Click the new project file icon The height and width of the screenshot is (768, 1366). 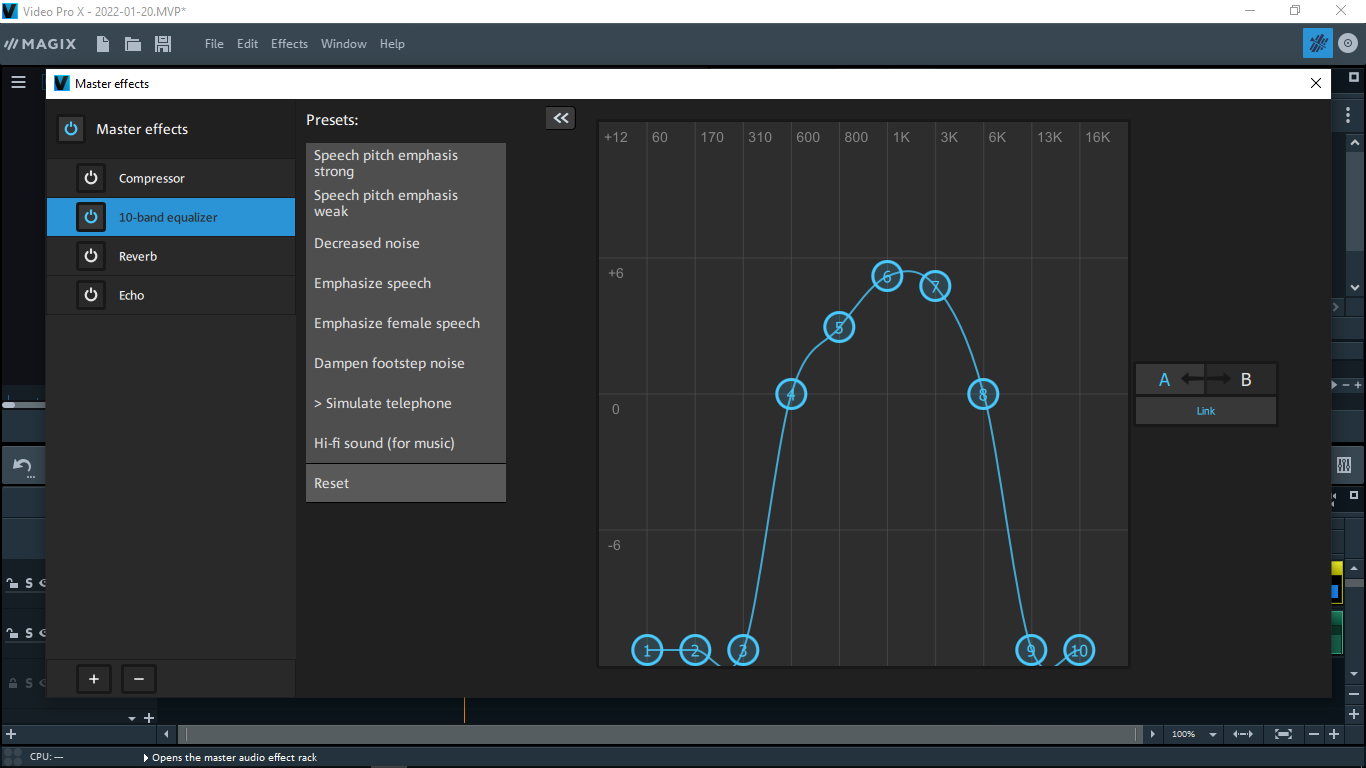[x=103, y=44]
